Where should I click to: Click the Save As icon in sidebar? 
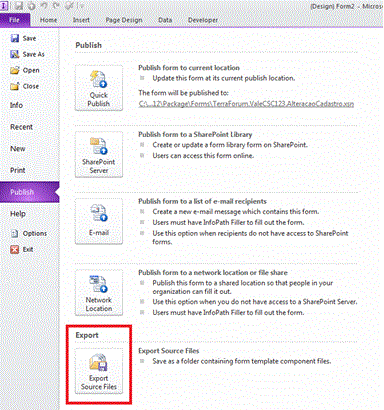(15, 54)
